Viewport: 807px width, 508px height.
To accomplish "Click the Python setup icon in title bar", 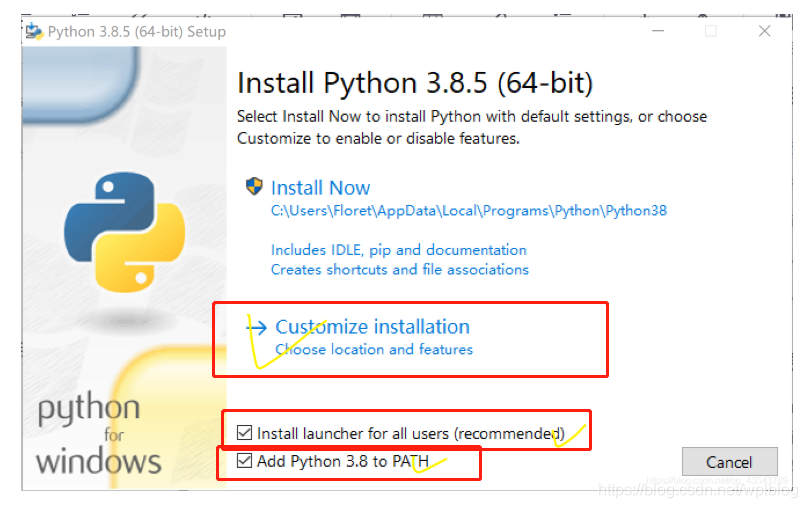I will [x=34, y=31].
